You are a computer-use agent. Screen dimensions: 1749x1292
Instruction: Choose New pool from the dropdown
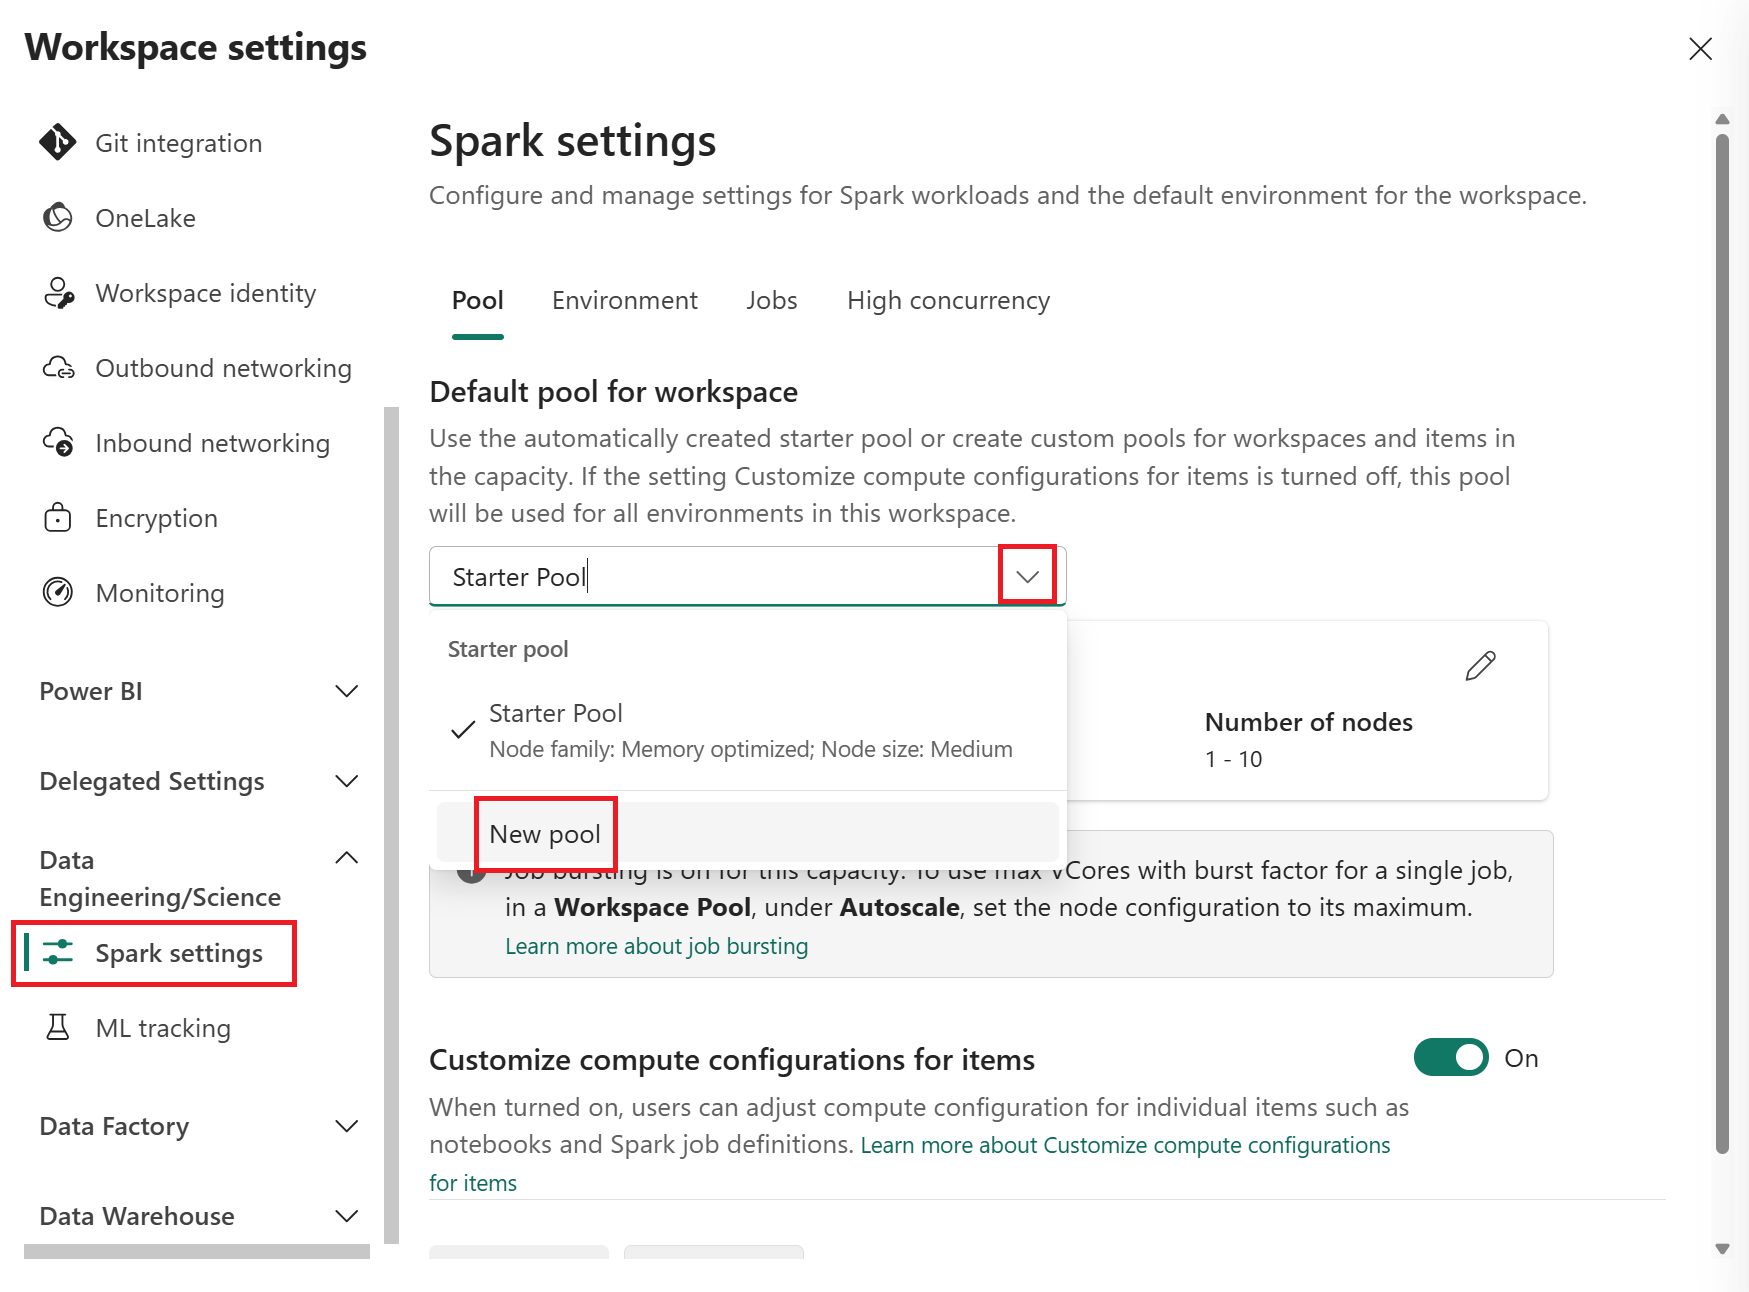pos(748,833)
